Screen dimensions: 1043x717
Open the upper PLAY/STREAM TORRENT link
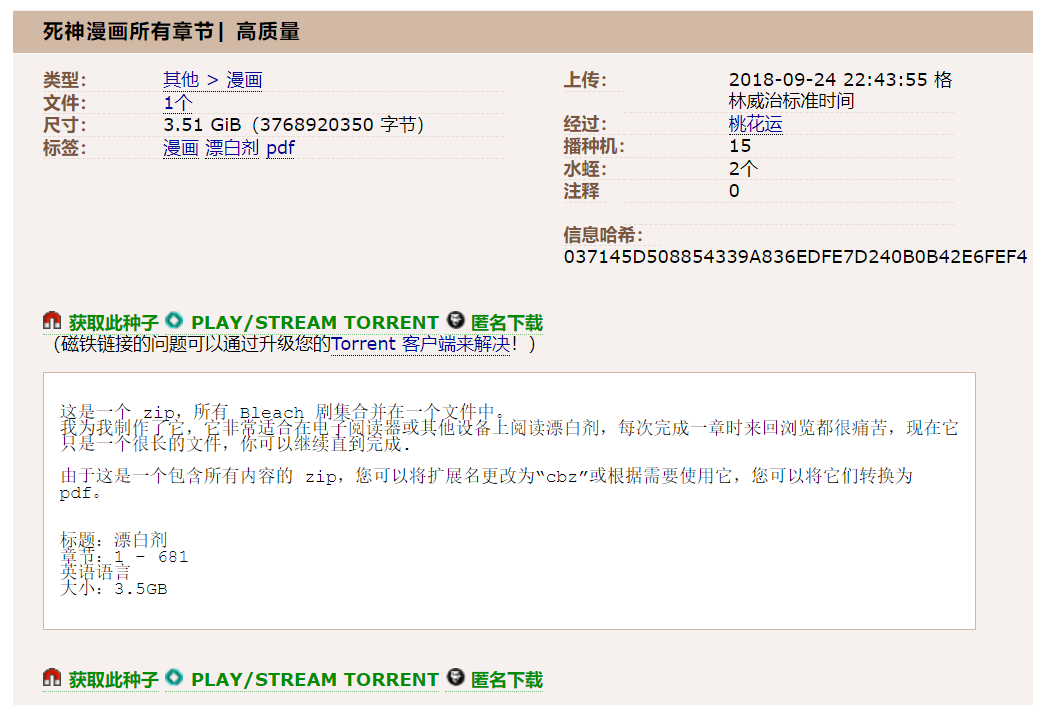click(315, 323)
